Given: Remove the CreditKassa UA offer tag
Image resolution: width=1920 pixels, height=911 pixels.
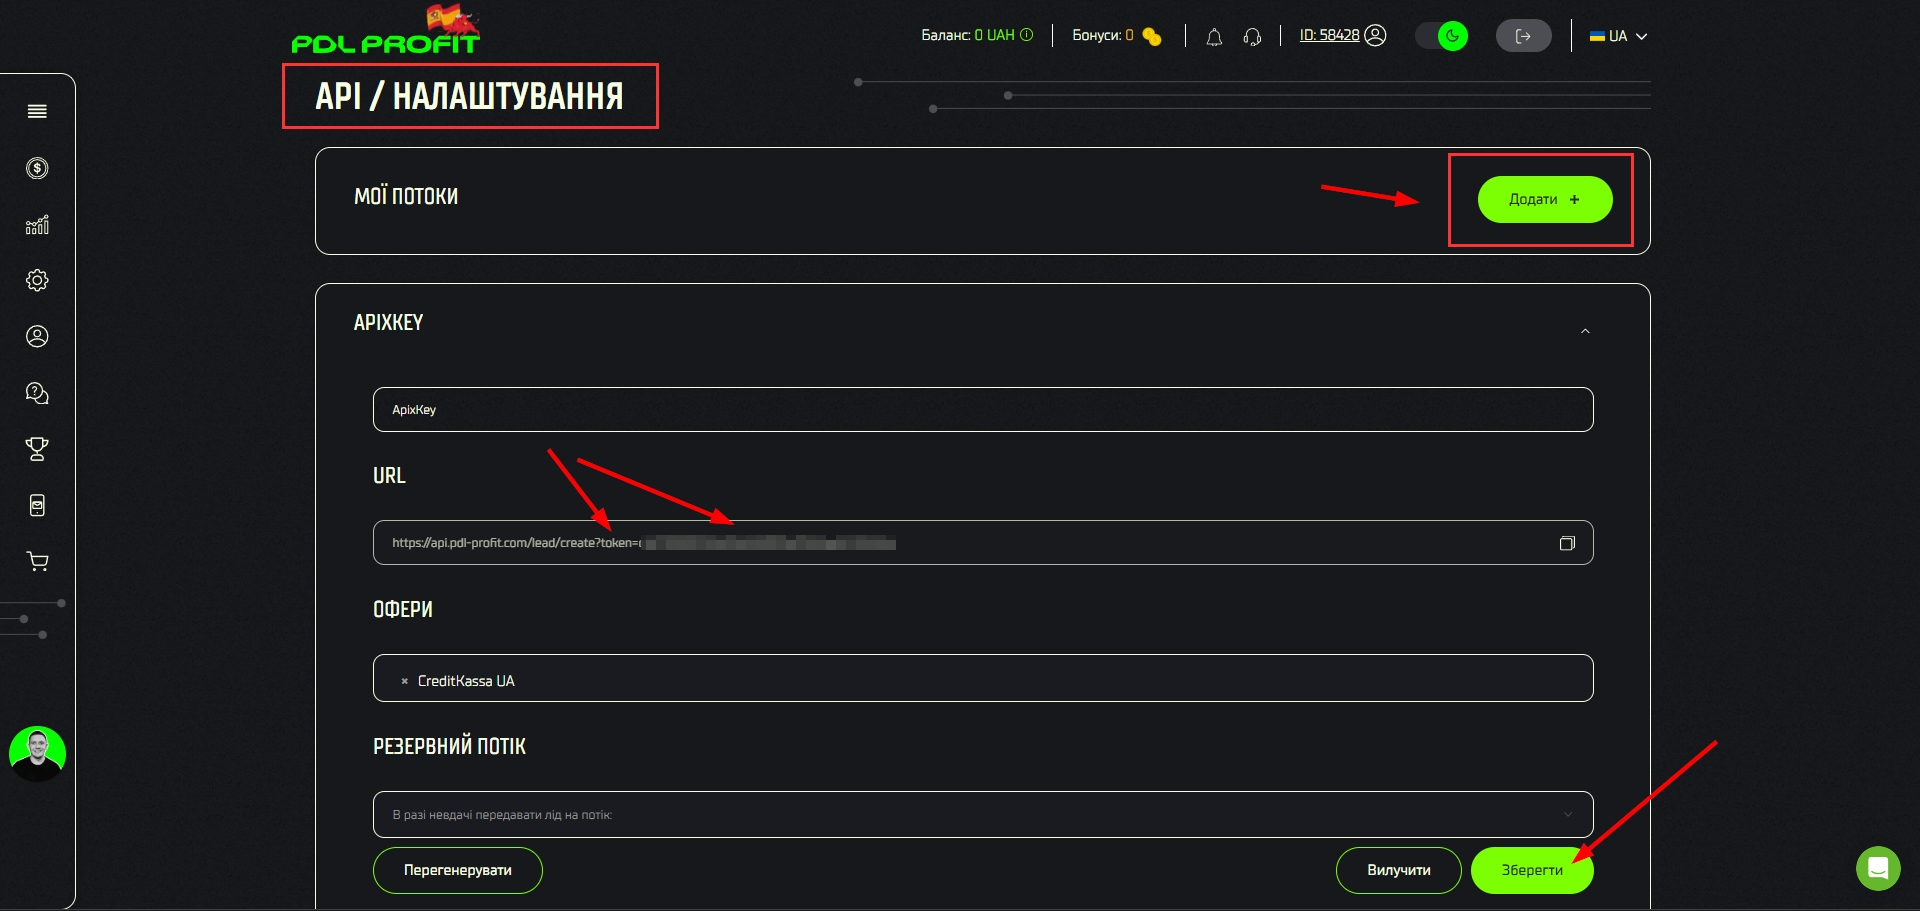Looking at the screenshot, I should pos(404,681).
